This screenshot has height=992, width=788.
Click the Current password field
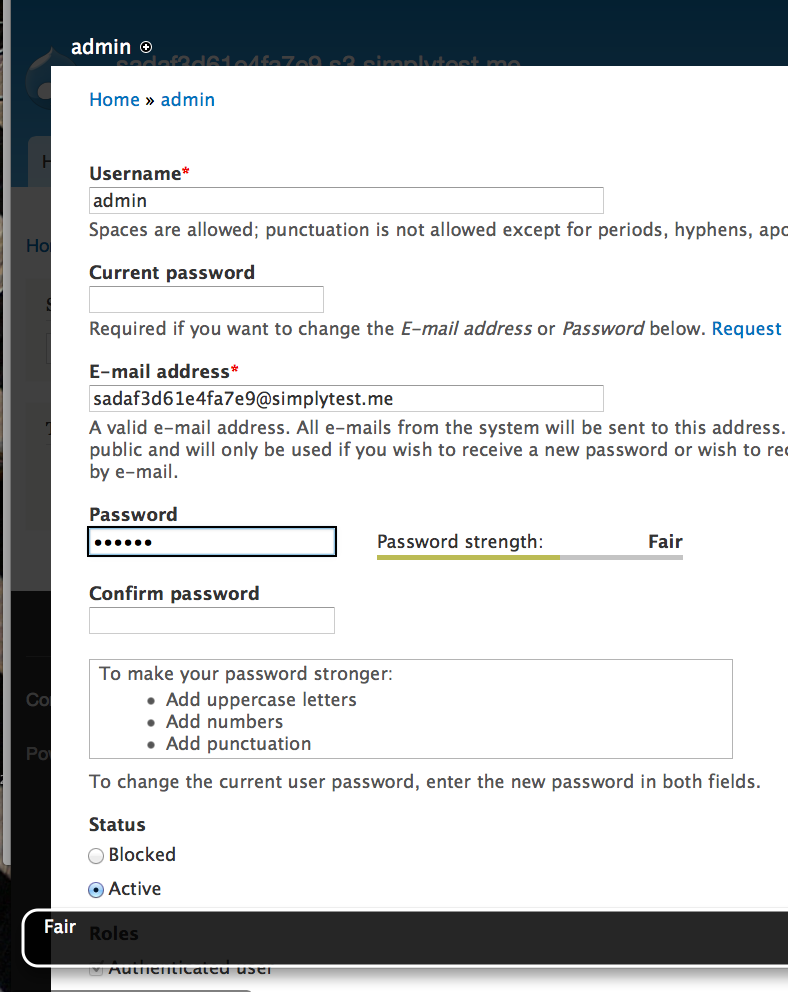(206, 299)
